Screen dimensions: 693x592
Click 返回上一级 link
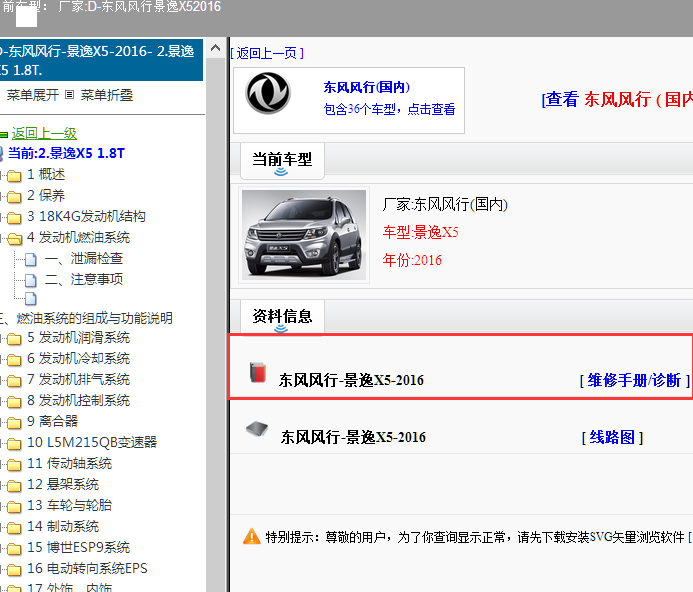[x=44, y=133]
